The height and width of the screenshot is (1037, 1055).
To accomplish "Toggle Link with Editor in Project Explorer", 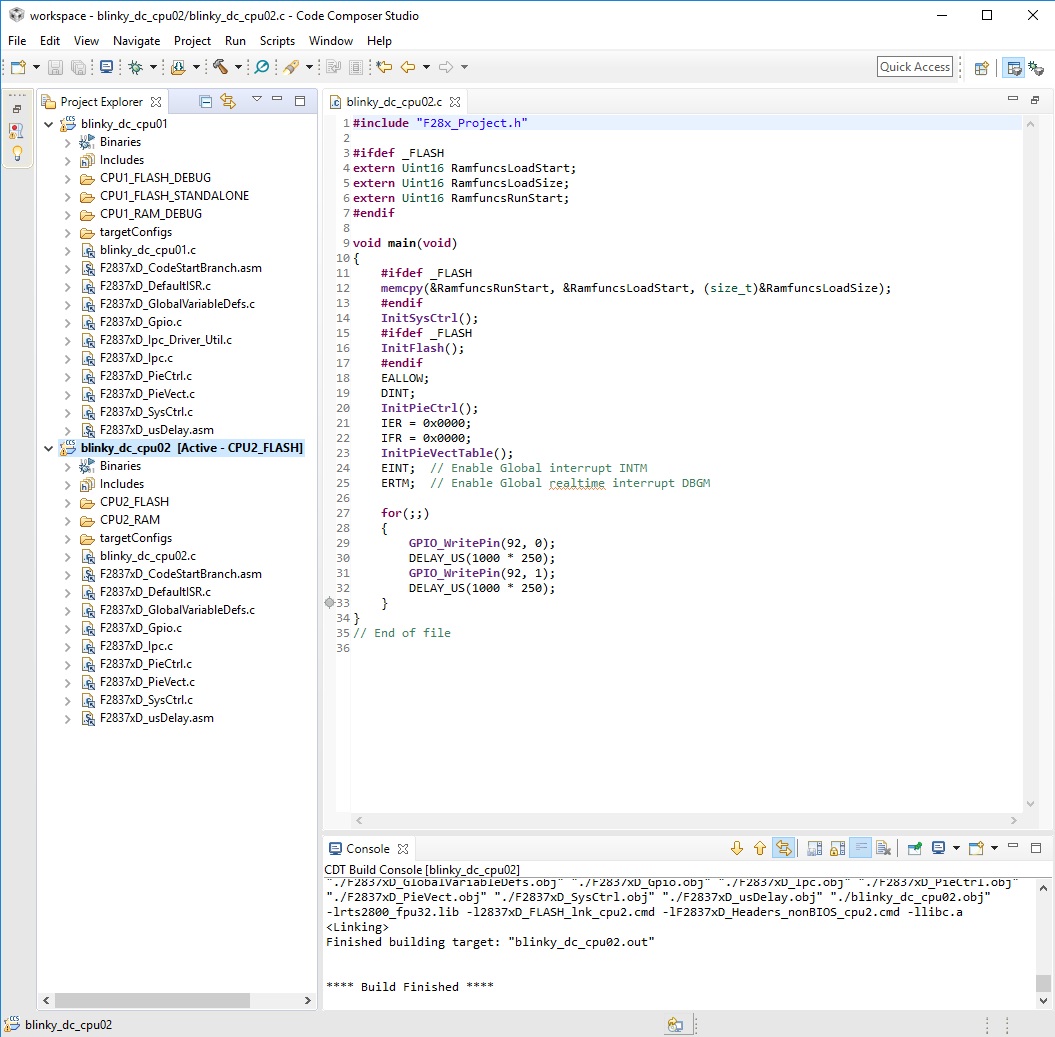I will click(228, 101).
